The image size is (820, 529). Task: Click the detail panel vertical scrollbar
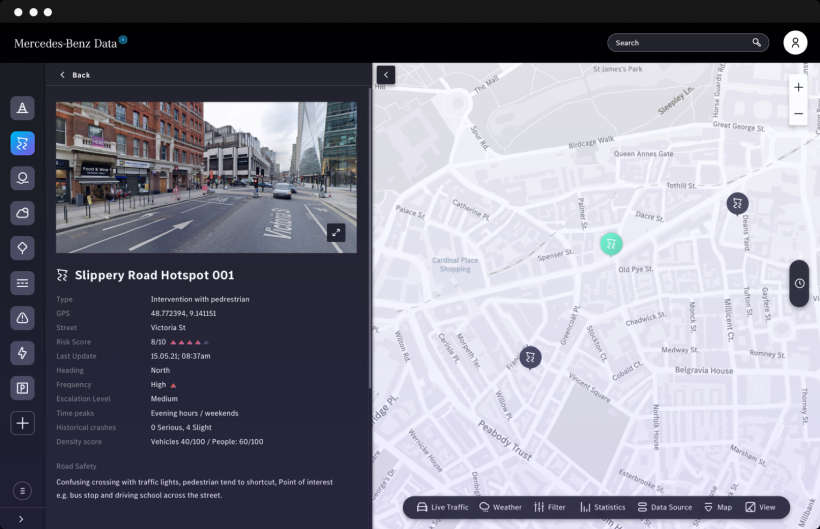point(370,238)
